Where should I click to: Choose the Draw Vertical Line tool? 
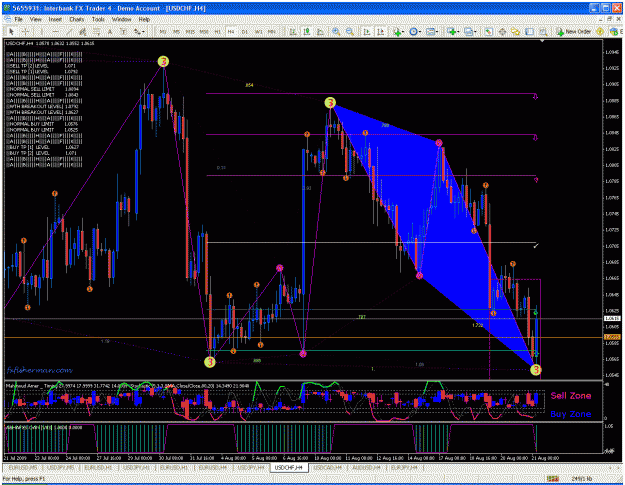pos(41,31)
